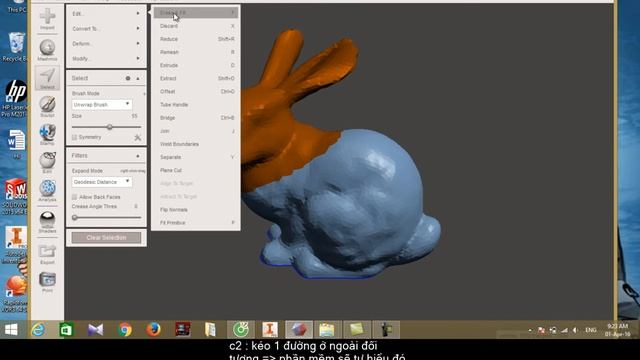This screenshot has height=360, width=640.
Task: Open Sticky Notes from taskbar
Action: (356, 329)
